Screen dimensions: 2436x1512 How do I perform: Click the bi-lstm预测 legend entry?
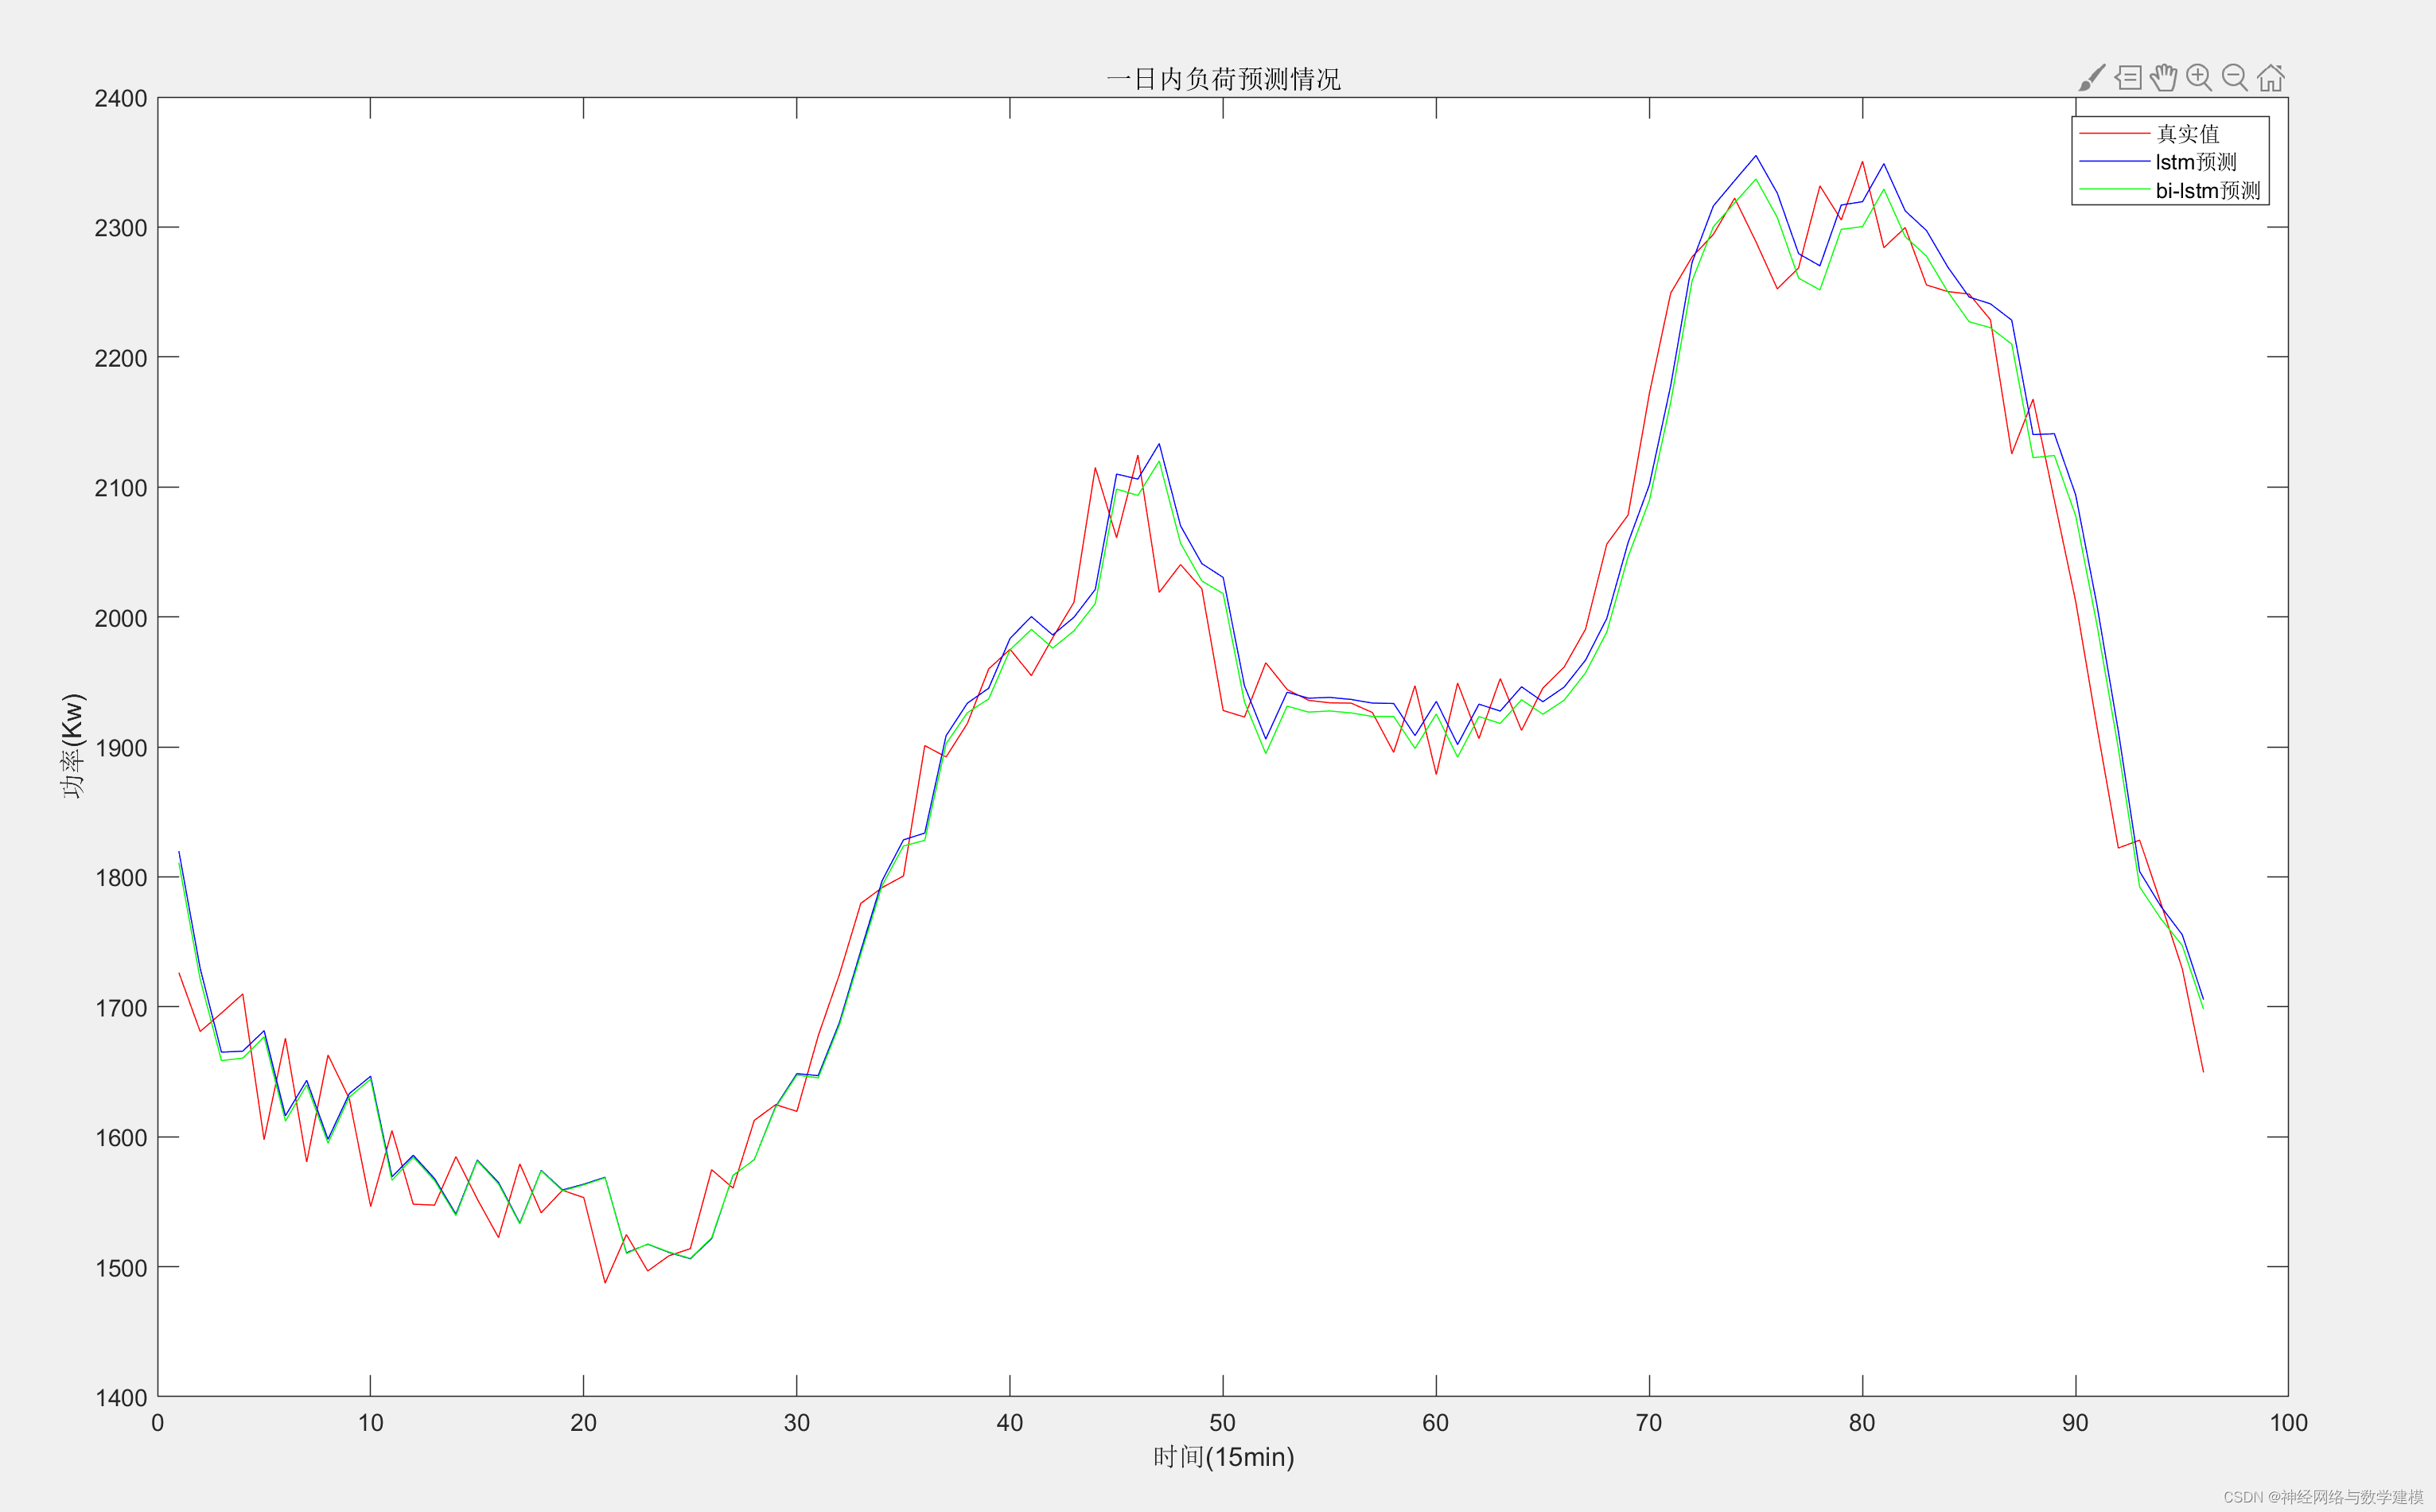pos(2207,191)
